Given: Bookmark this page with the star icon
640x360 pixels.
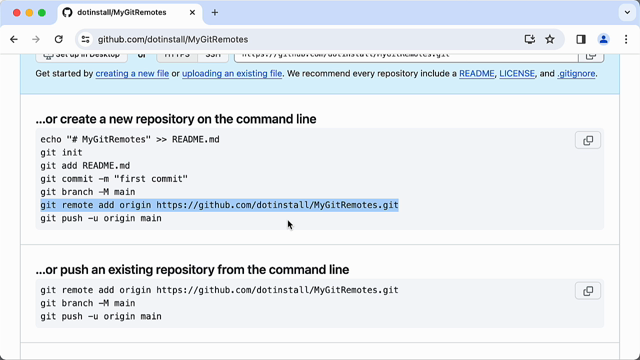Looking at the screenshot, I should pos(550,39).
